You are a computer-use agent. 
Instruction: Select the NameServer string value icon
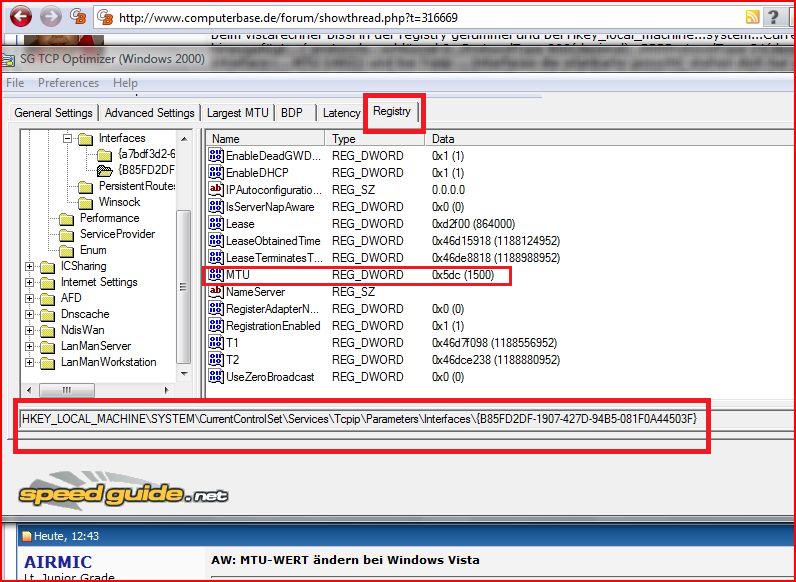(216, 292)
